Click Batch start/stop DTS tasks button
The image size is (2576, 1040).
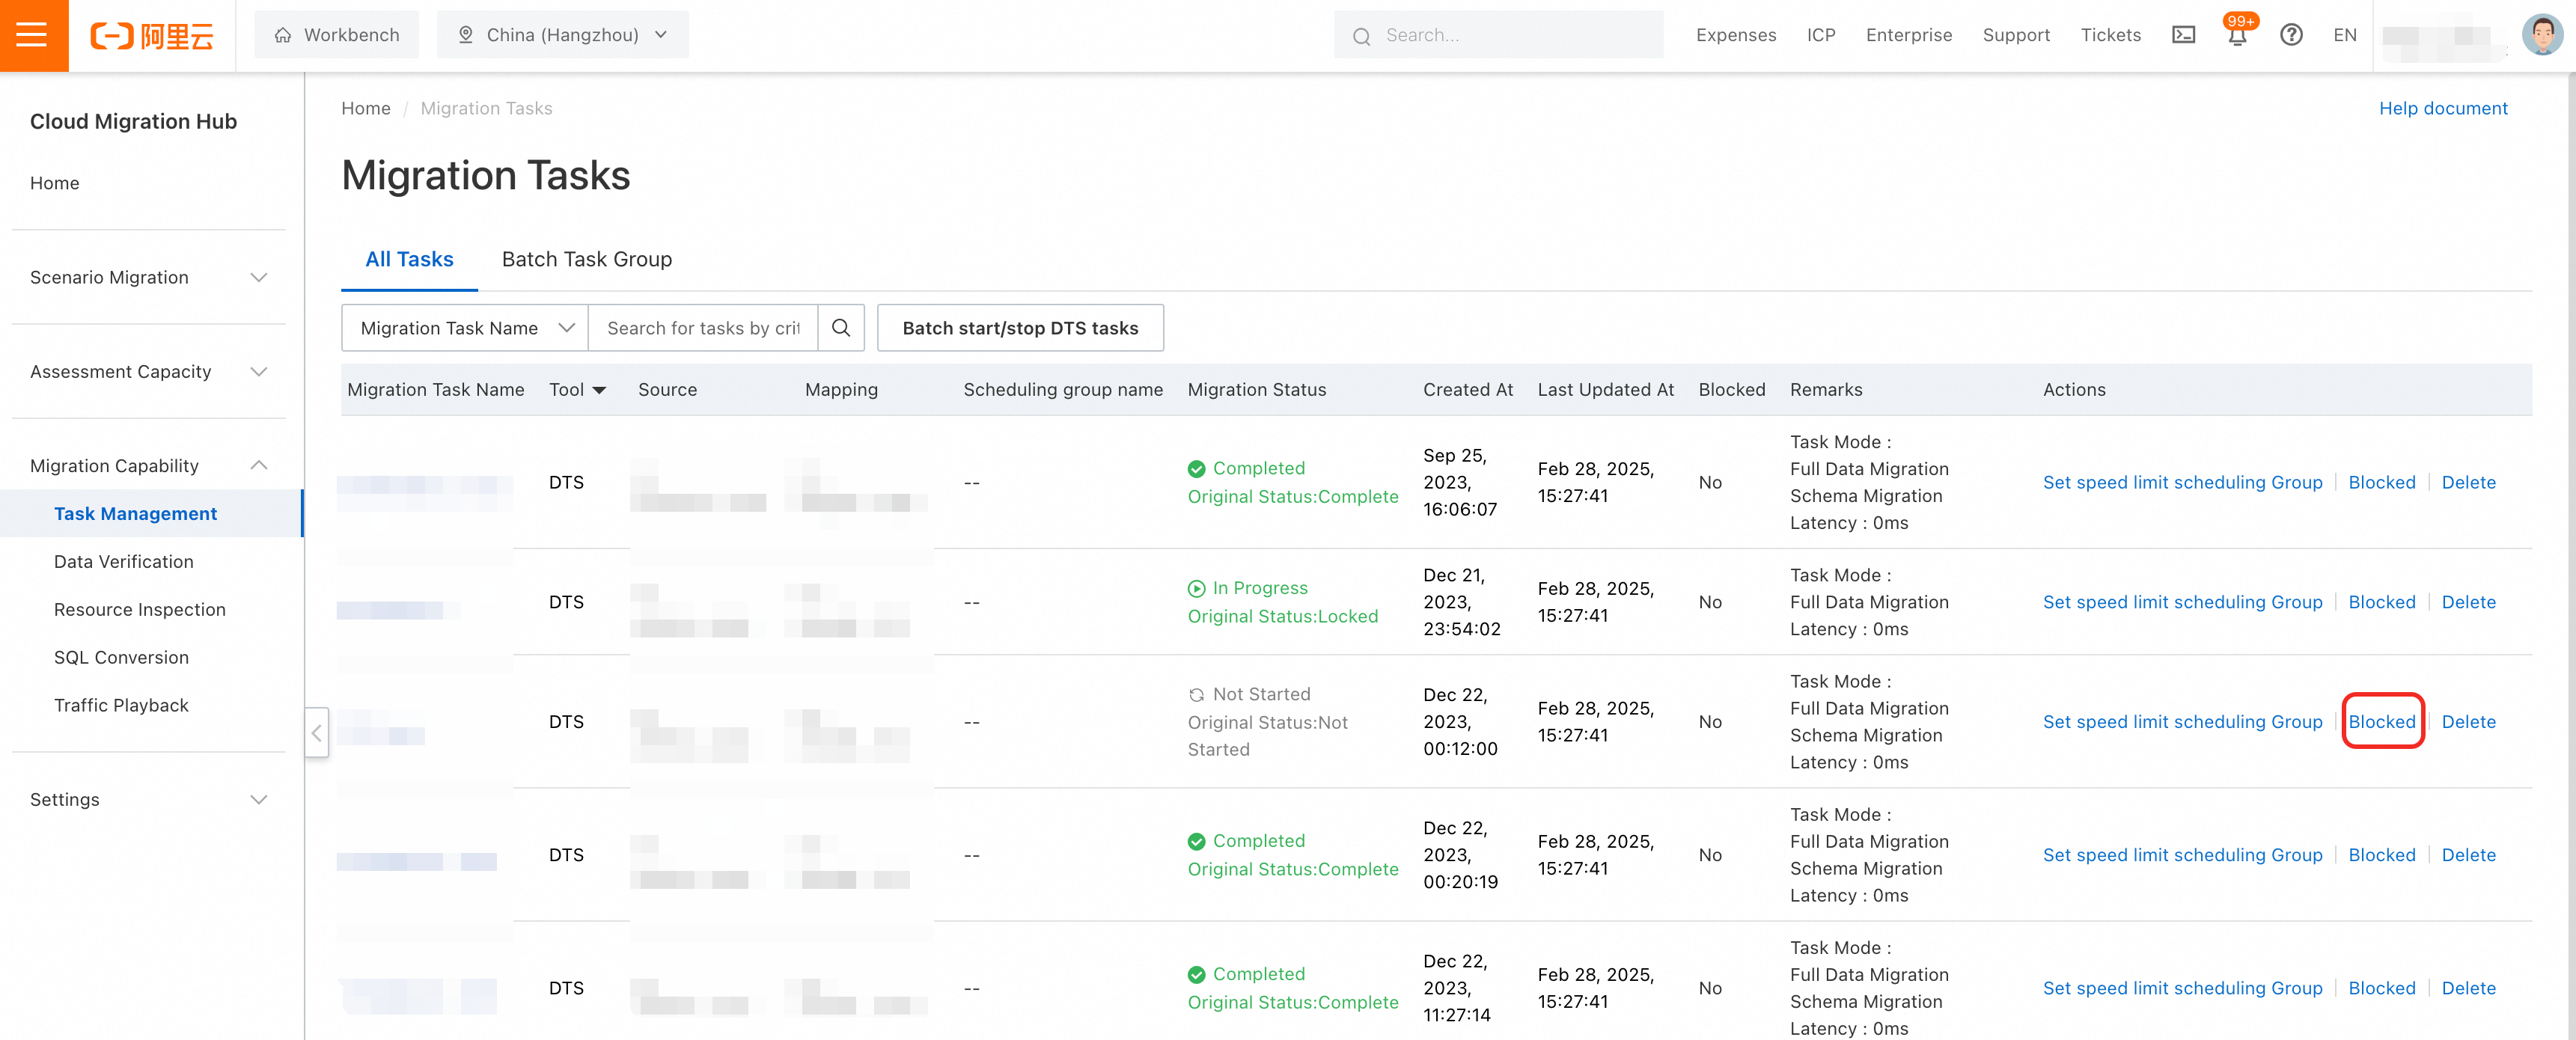pos(1019,328)
